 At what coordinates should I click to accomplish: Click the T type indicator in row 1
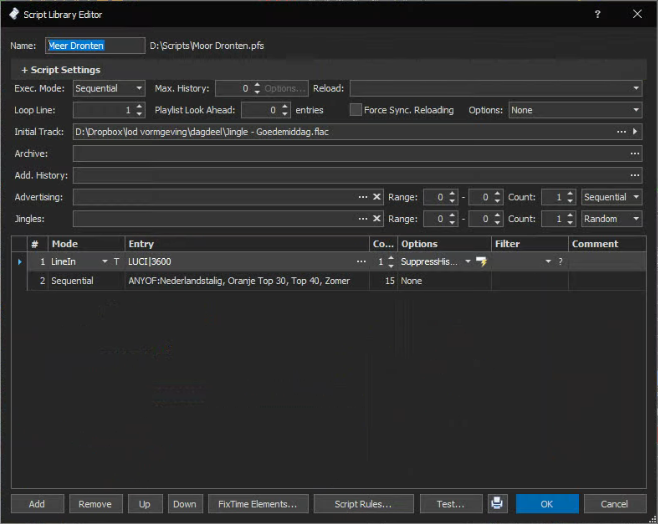point(116,261)
